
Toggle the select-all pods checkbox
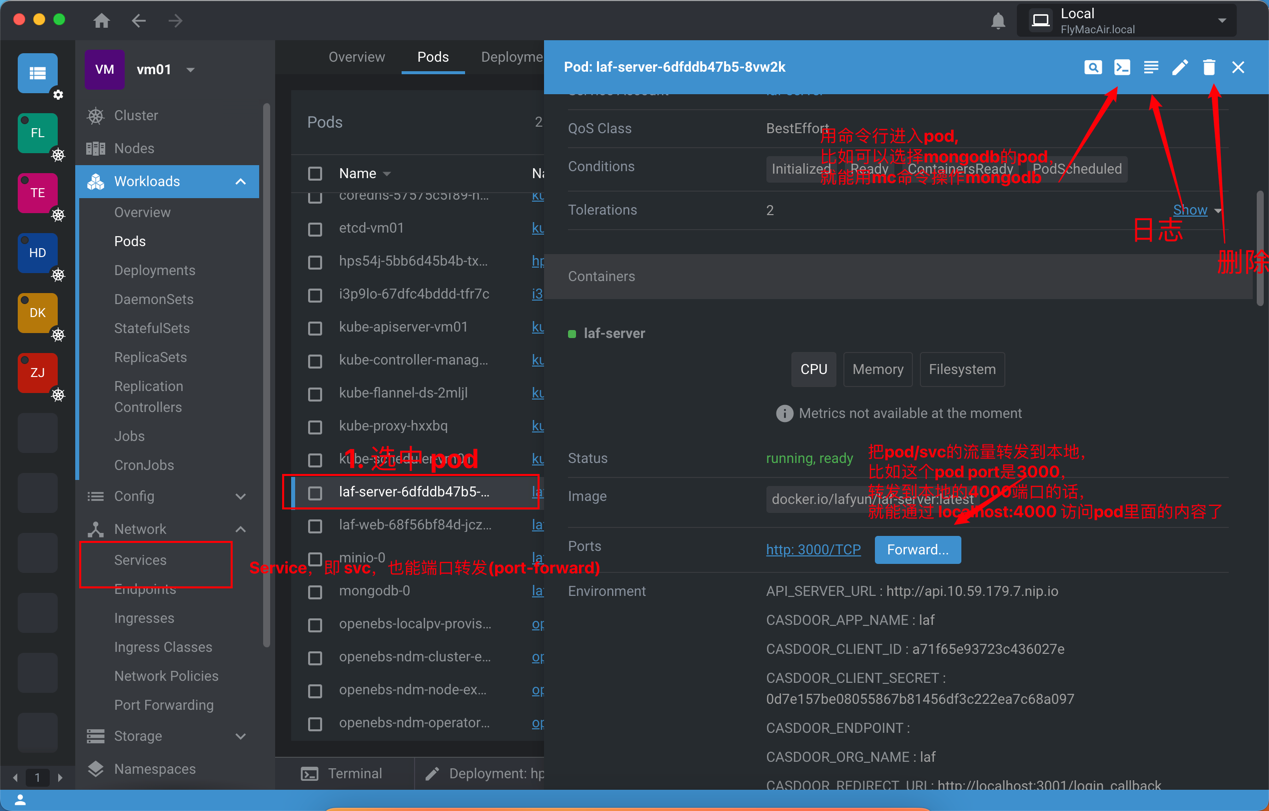[x=315, y=174]
